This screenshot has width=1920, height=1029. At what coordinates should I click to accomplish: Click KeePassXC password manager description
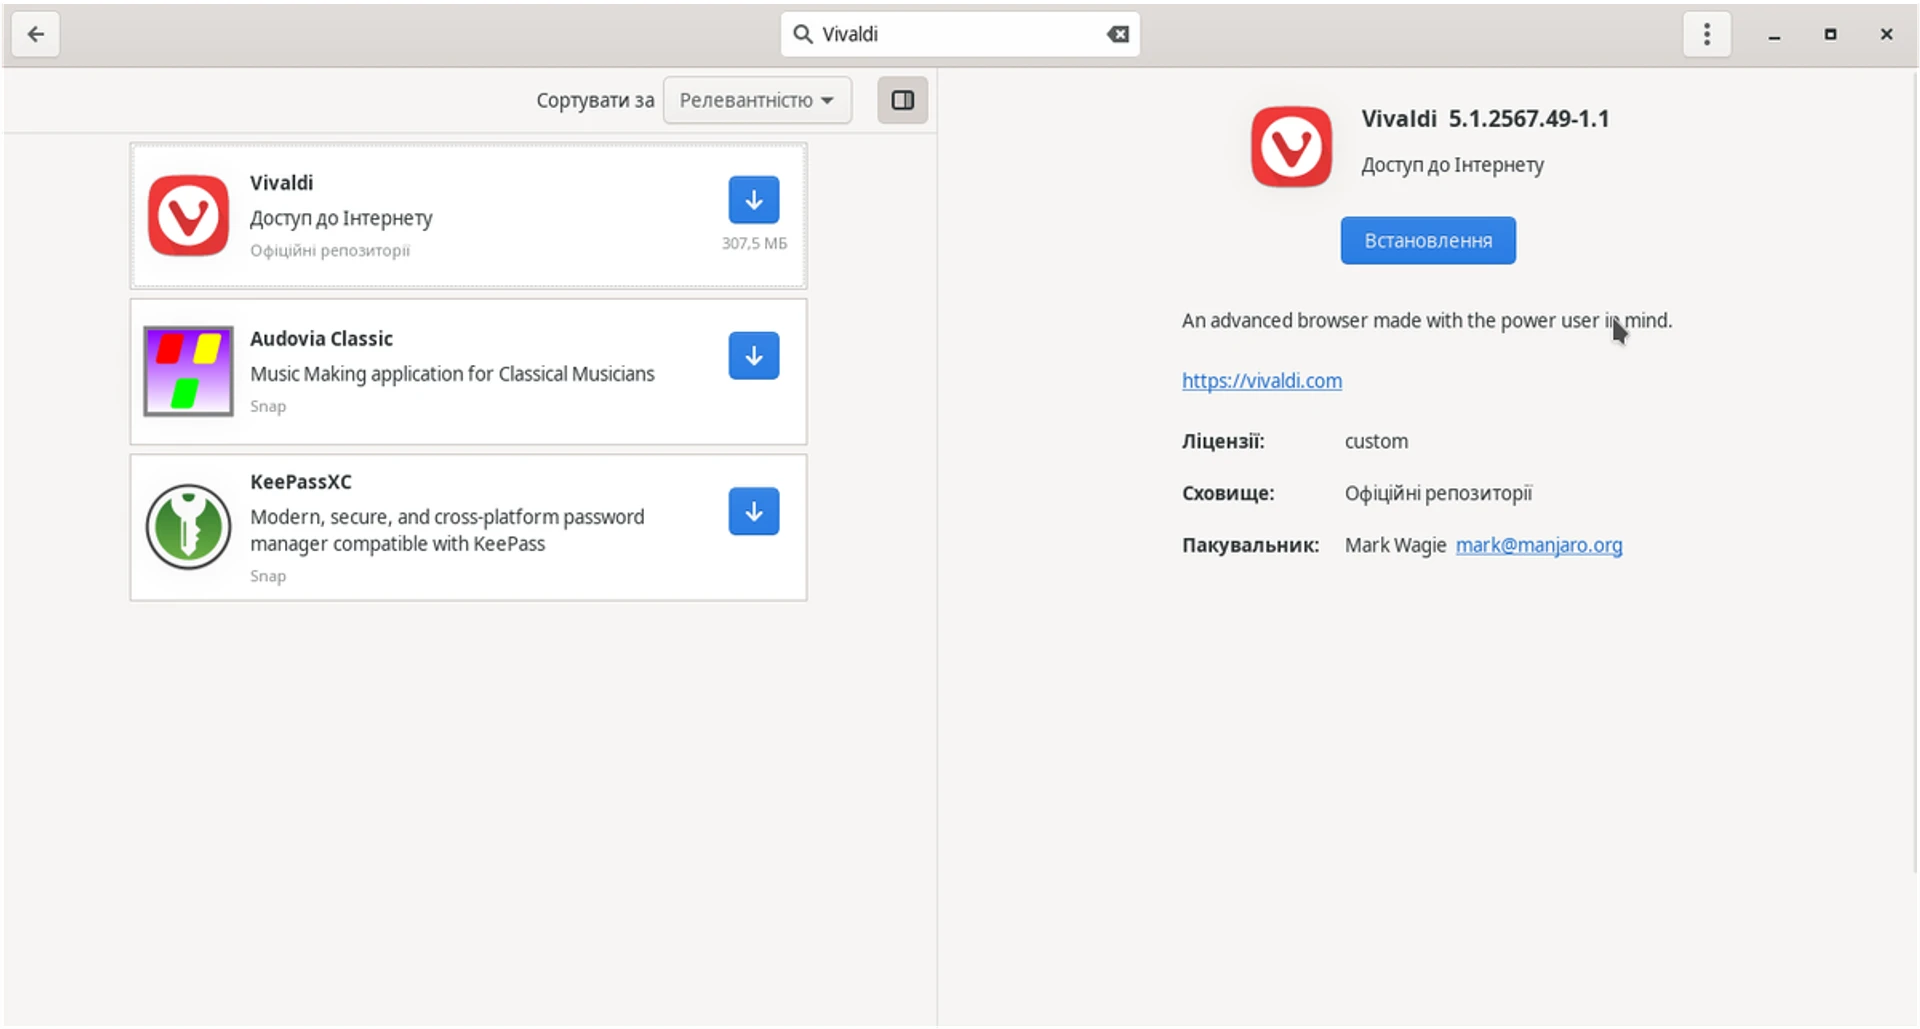click(x=447, y=531)
